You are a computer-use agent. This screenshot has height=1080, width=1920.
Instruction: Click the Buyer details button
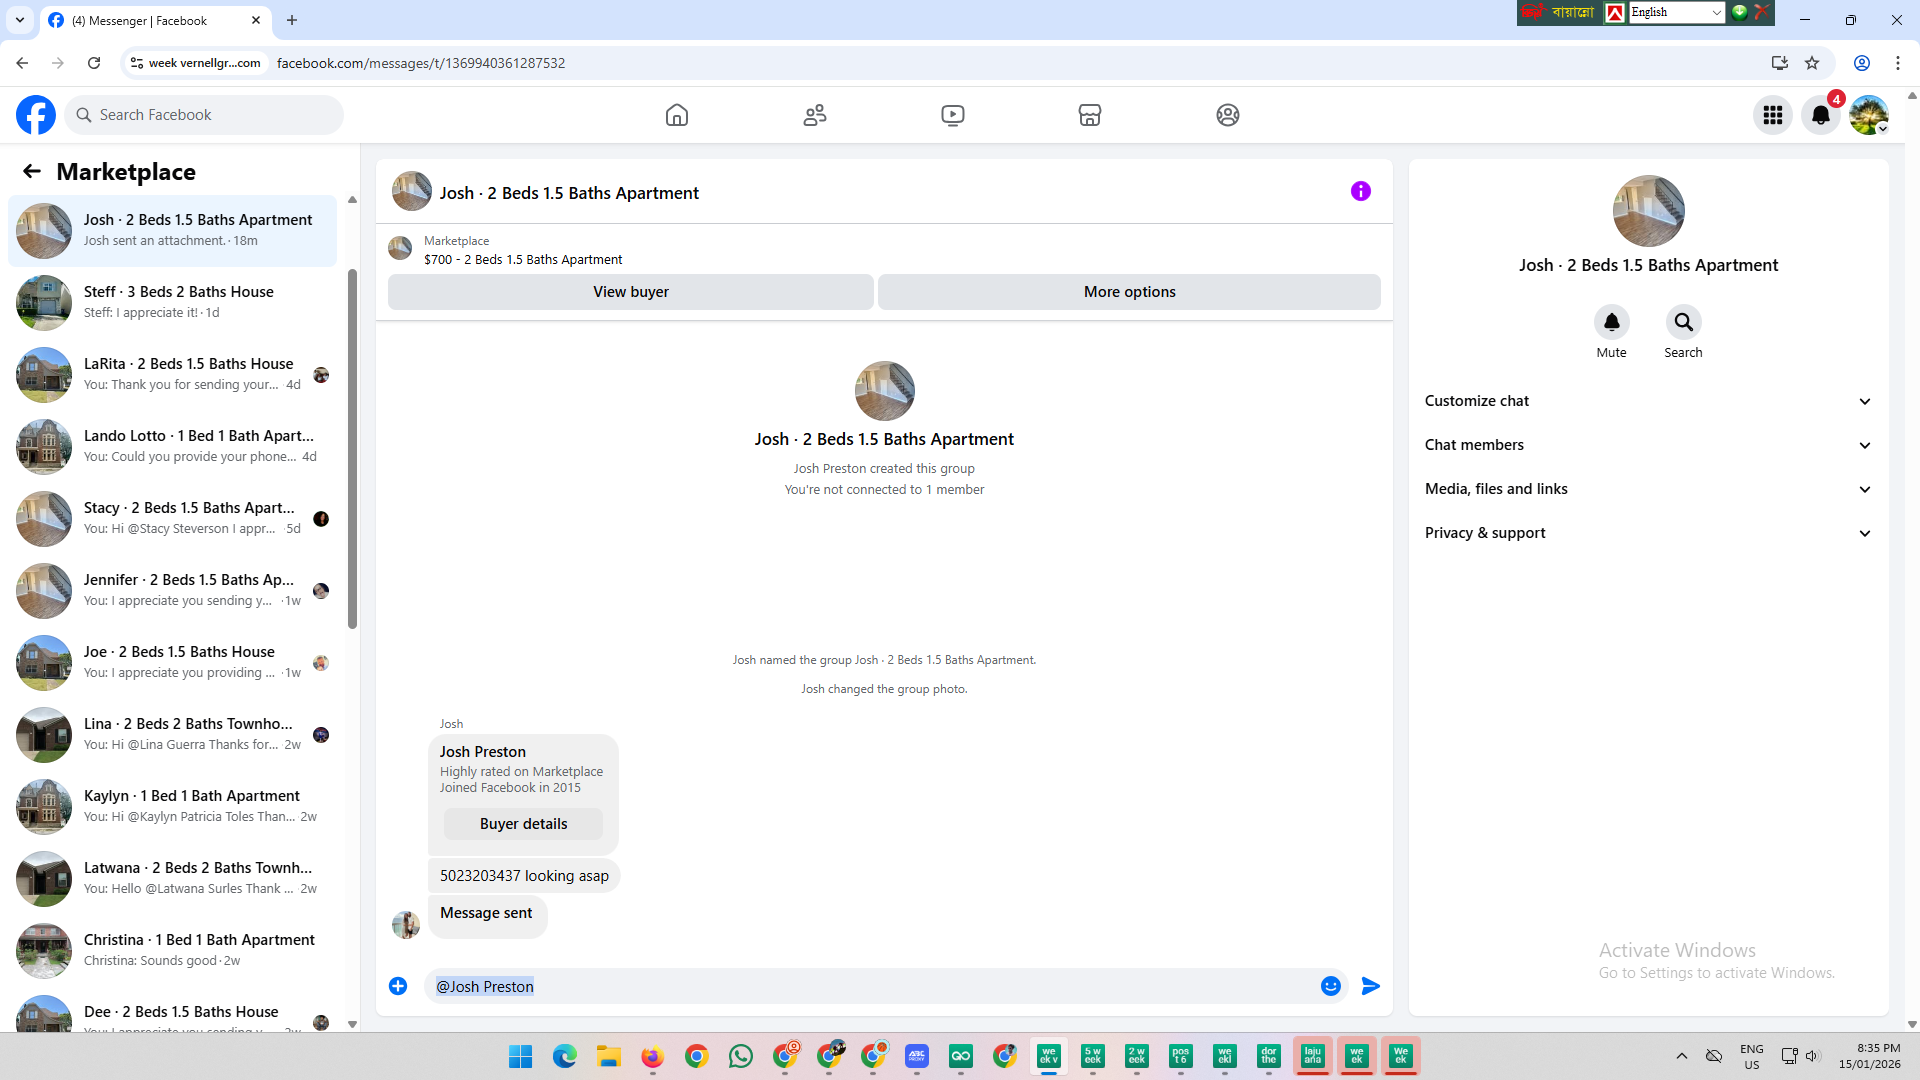[523, 824]
